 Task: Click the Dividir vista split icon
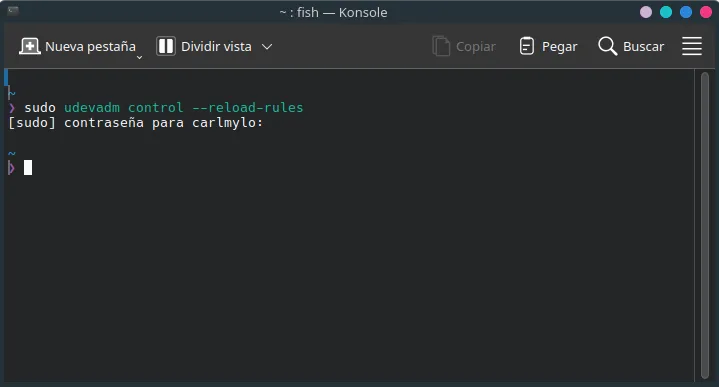tap(166, 46)
